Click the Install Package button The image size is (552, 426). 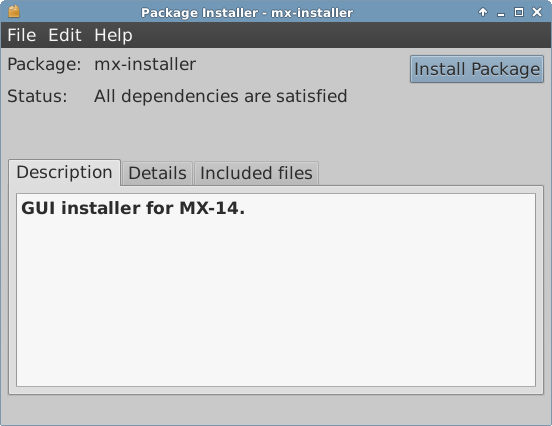tap(477, 69)
